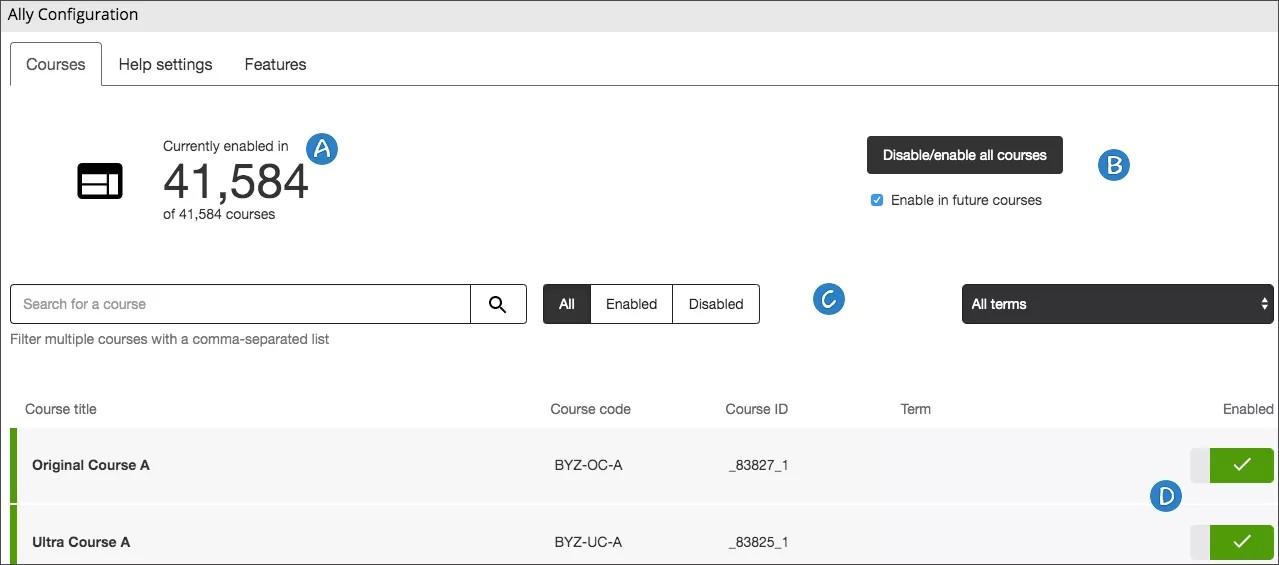
Task: Select the Ultra Course A title
Action: point(81,542)
